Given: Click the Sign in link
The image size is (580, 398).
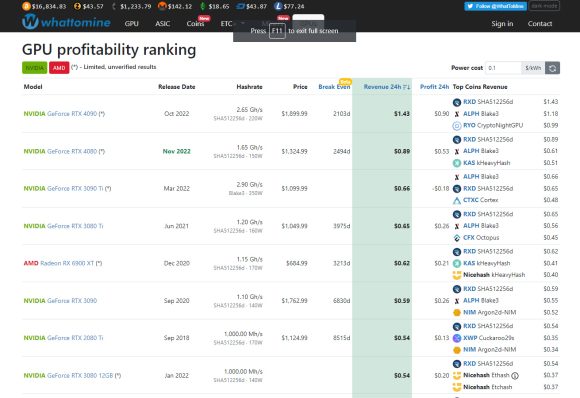Looking at the screenshot, I should coord(502,24).
